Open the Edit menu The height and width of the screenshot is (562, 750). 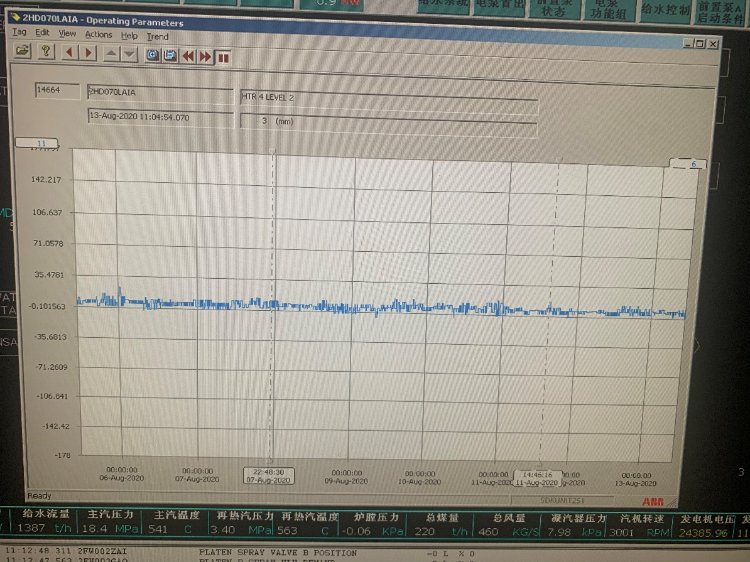pyautogui.click(x=42, y=33)
